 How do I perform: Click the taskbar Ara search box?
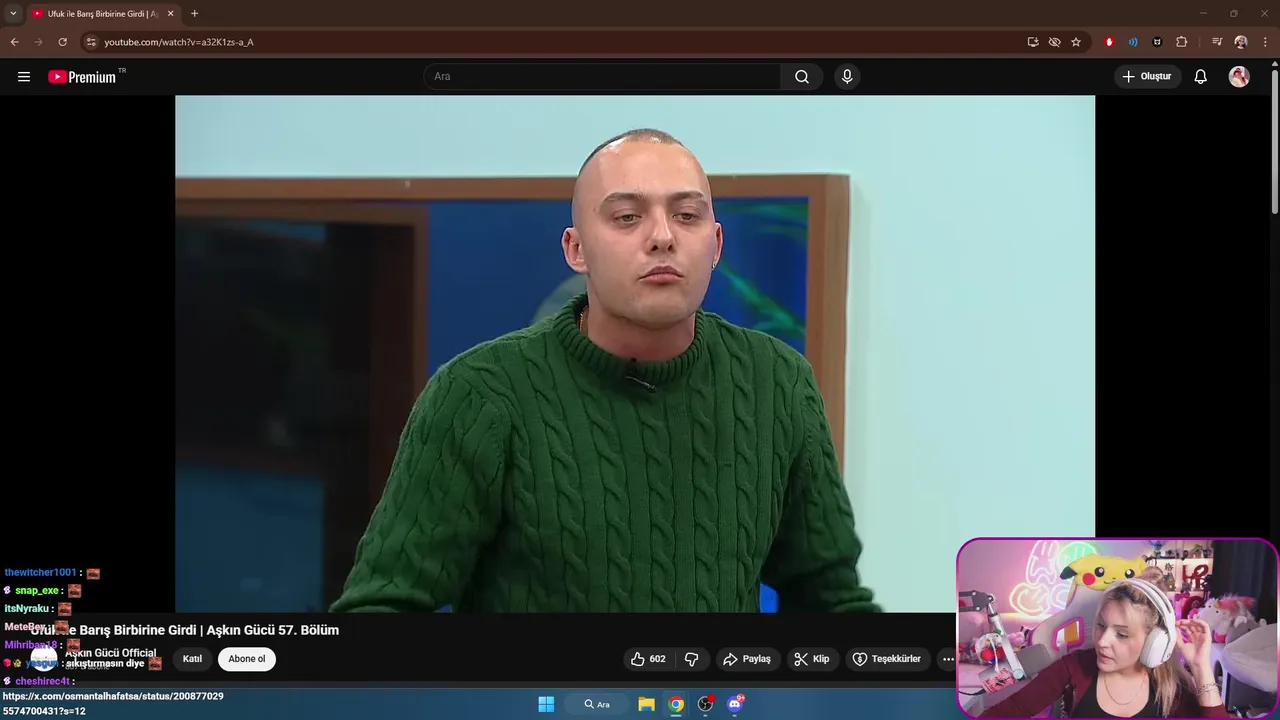pyautogui.click(x=597, y=704)
